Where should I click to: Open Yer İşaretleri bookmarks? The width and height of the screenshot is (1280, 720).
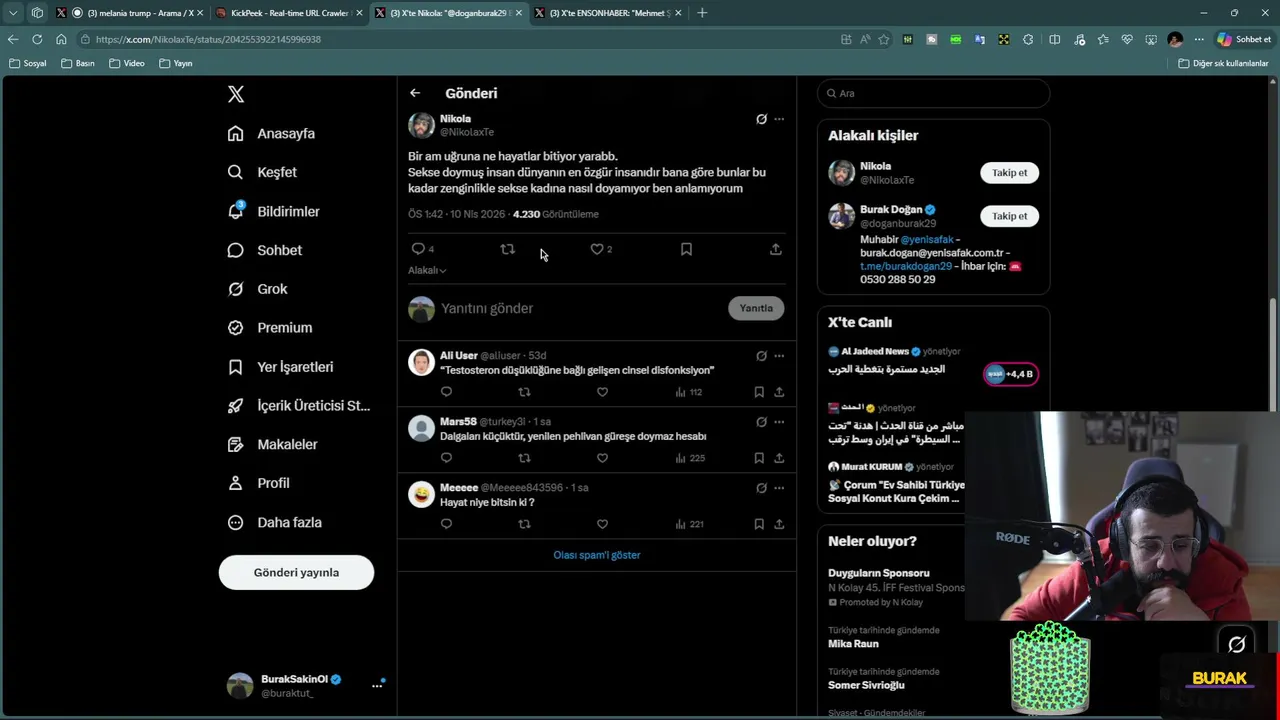click(281, 367)
